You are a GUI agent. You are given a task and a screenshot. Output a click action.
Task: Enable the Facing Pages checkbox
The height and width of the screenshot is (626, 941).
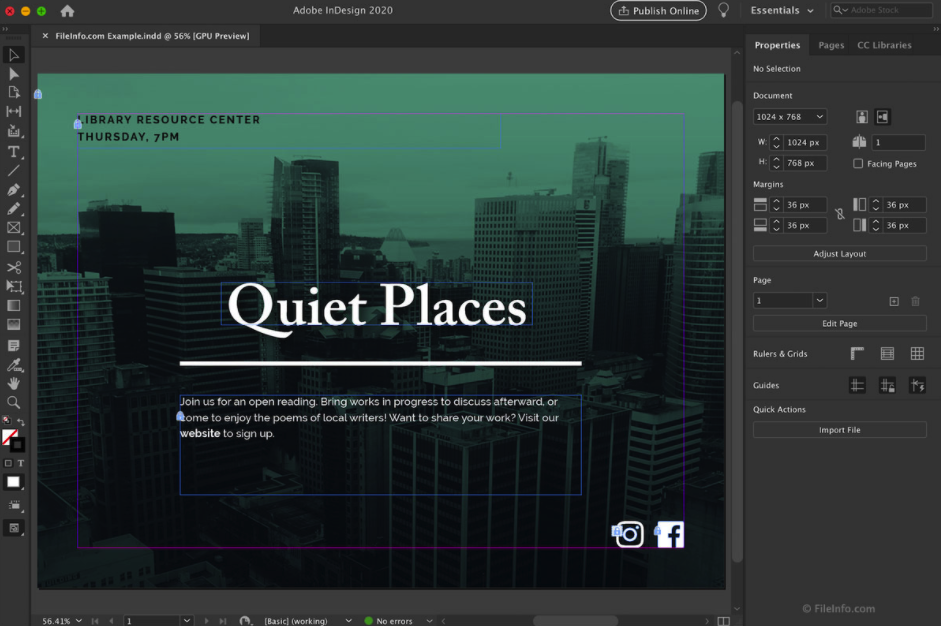[x=858, y=164]
